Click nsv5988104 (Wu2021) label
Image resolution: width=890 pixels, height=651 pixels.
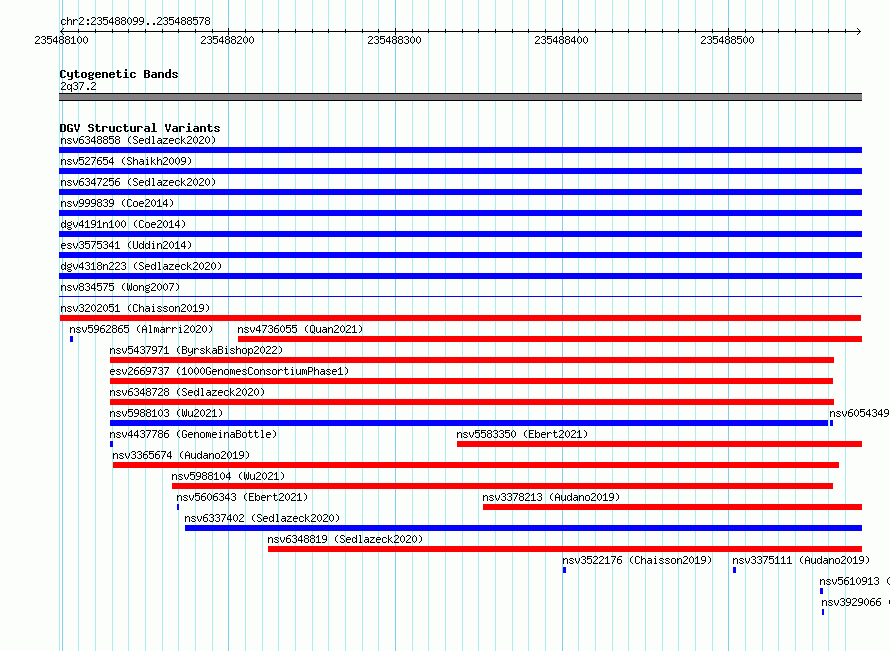[x=228, y=476]
